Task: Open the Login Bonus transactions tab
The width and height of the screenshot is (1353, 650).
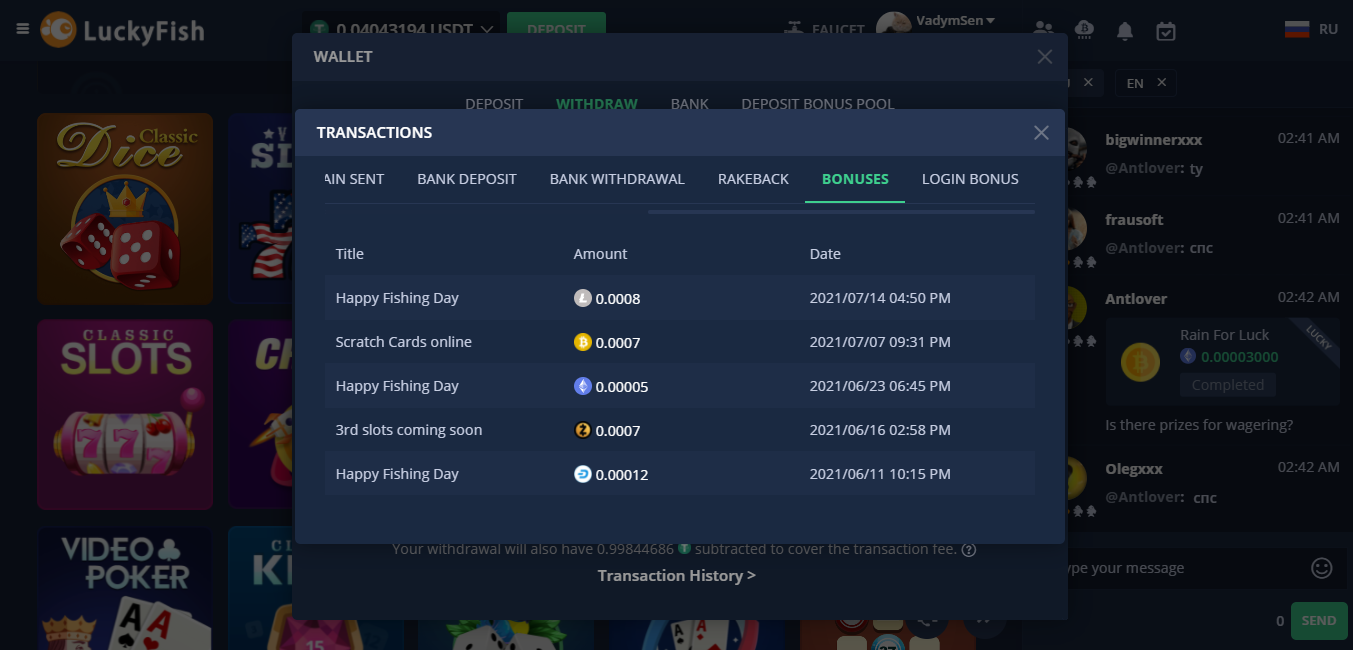Action: pos(970,179)
